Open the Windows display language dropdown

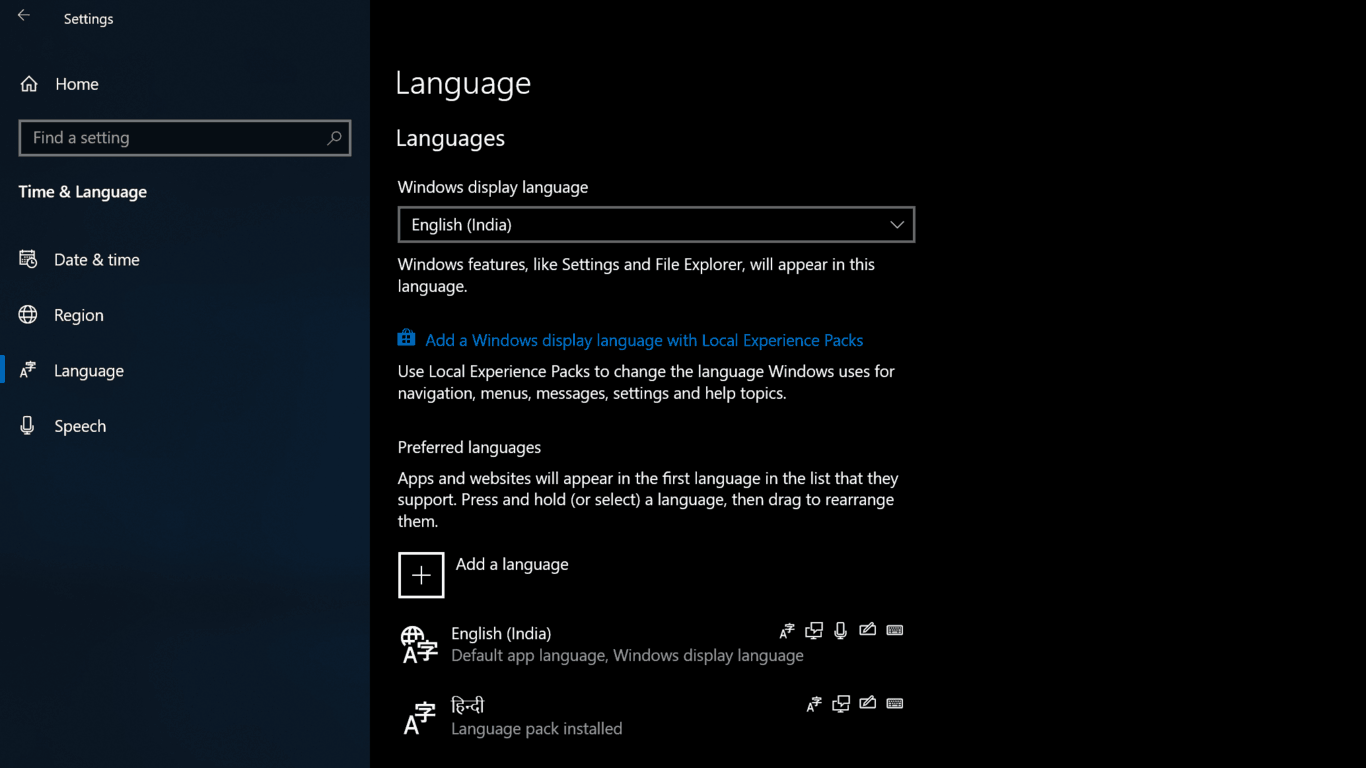pyautogui.click(x=656, y=225)
